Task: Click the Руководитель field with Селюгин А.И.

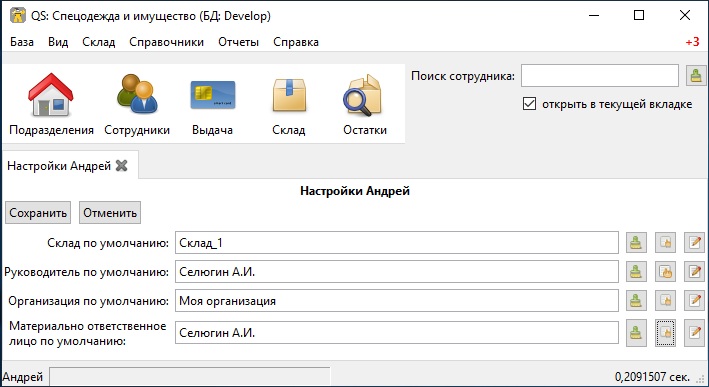Action: coord(397,272)
